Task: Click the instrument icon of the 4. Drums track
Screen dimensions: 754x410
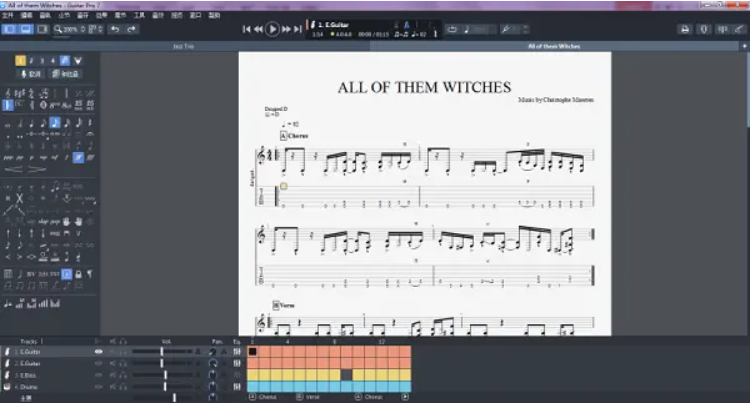Action: [x=8, y=386]
